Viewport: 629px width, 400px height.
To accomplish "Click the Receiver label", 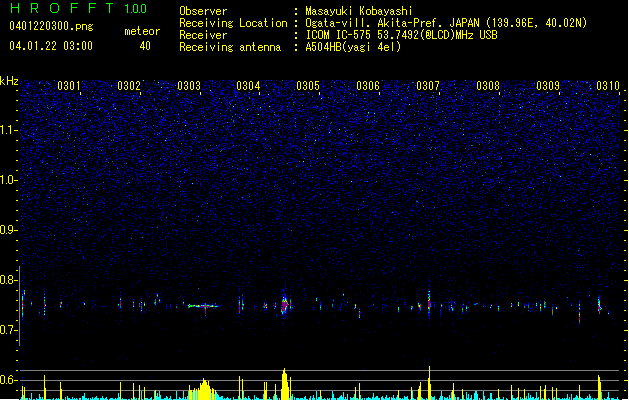I will (x=203, y=35).
